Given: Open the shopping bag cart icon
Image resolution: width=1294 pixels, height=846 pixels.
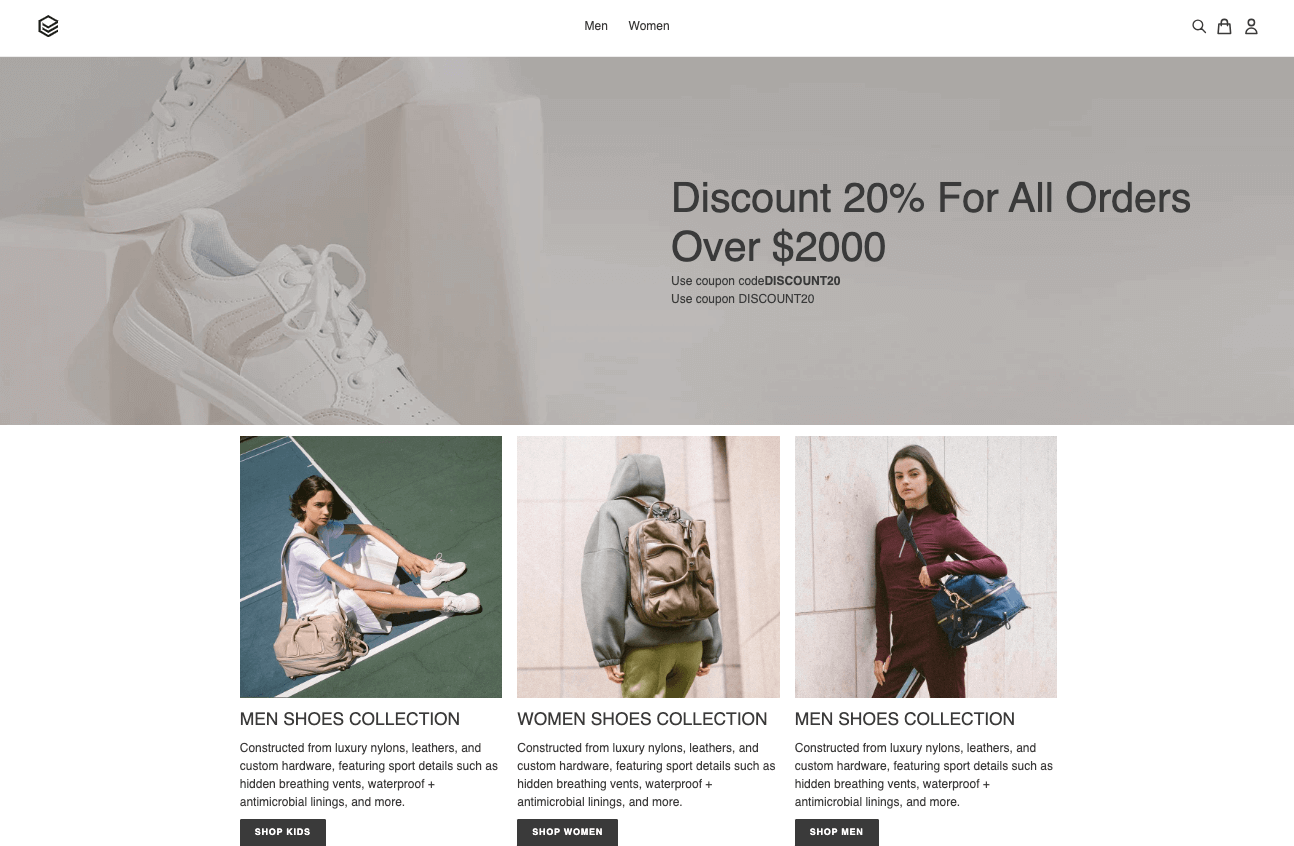Looking at the screenshot, I should coord(1224,27).
